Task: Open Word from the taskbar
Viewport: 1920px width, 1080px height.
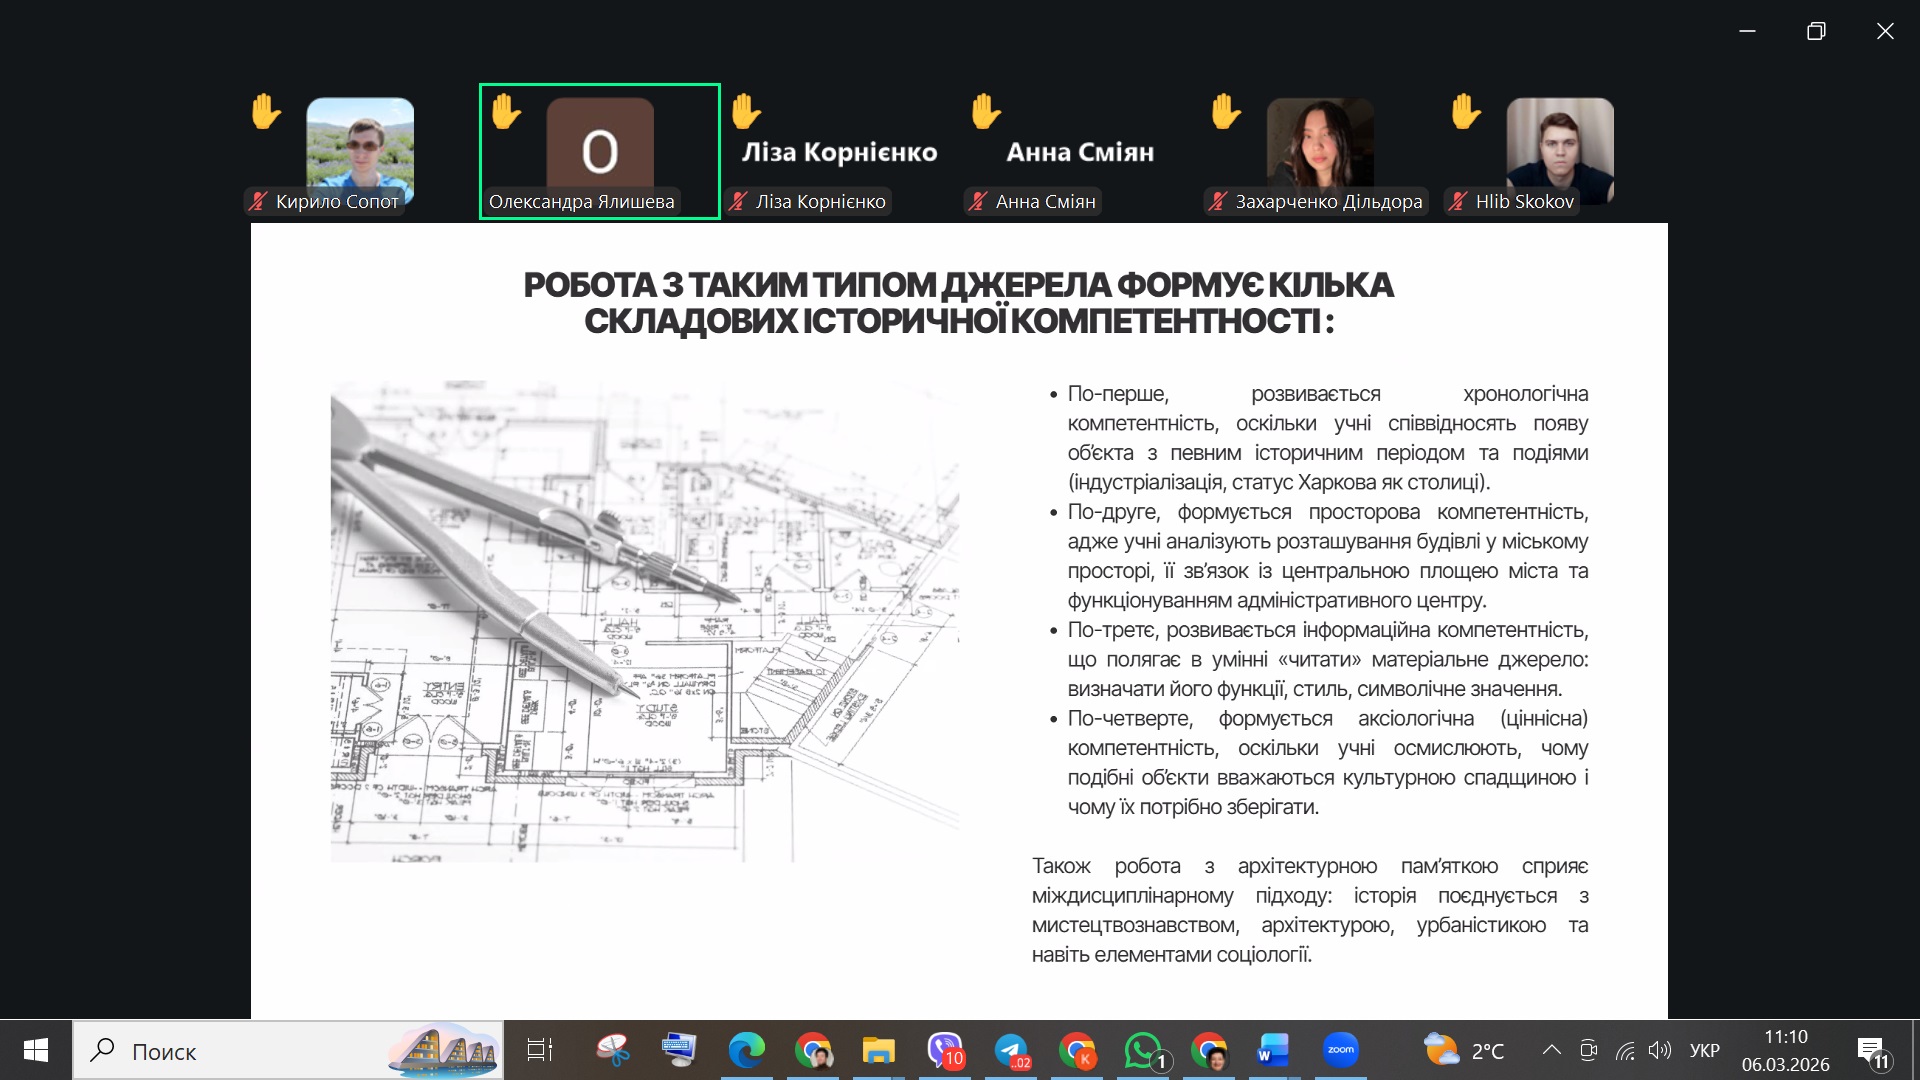Action: [x=1273, y=1050]
